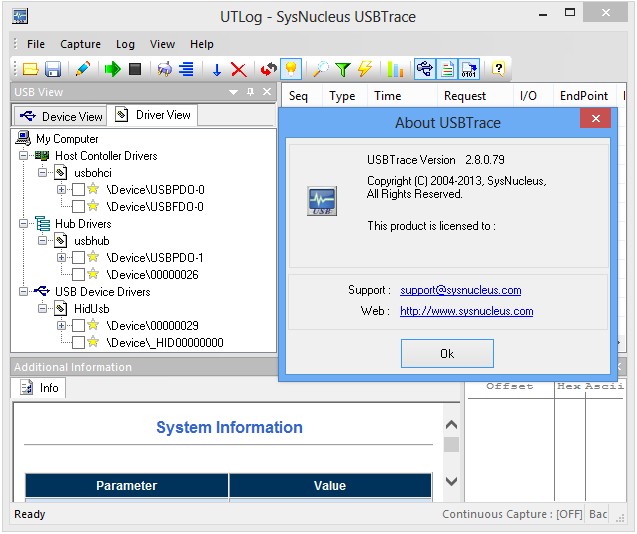Screen dimensions: 637x534
Task: Stop capture with the black square
Action: click(x=135, y=69)
